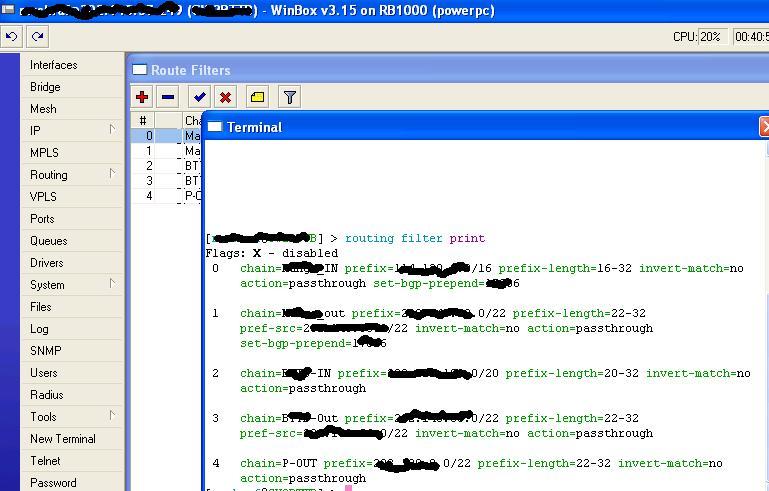Click the Route Filters title bar

coord(449,70)
